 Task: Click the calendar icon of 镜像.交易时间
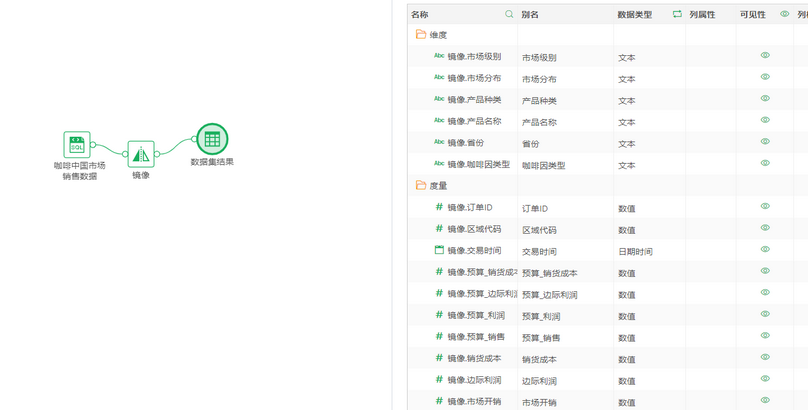point(439,250)
